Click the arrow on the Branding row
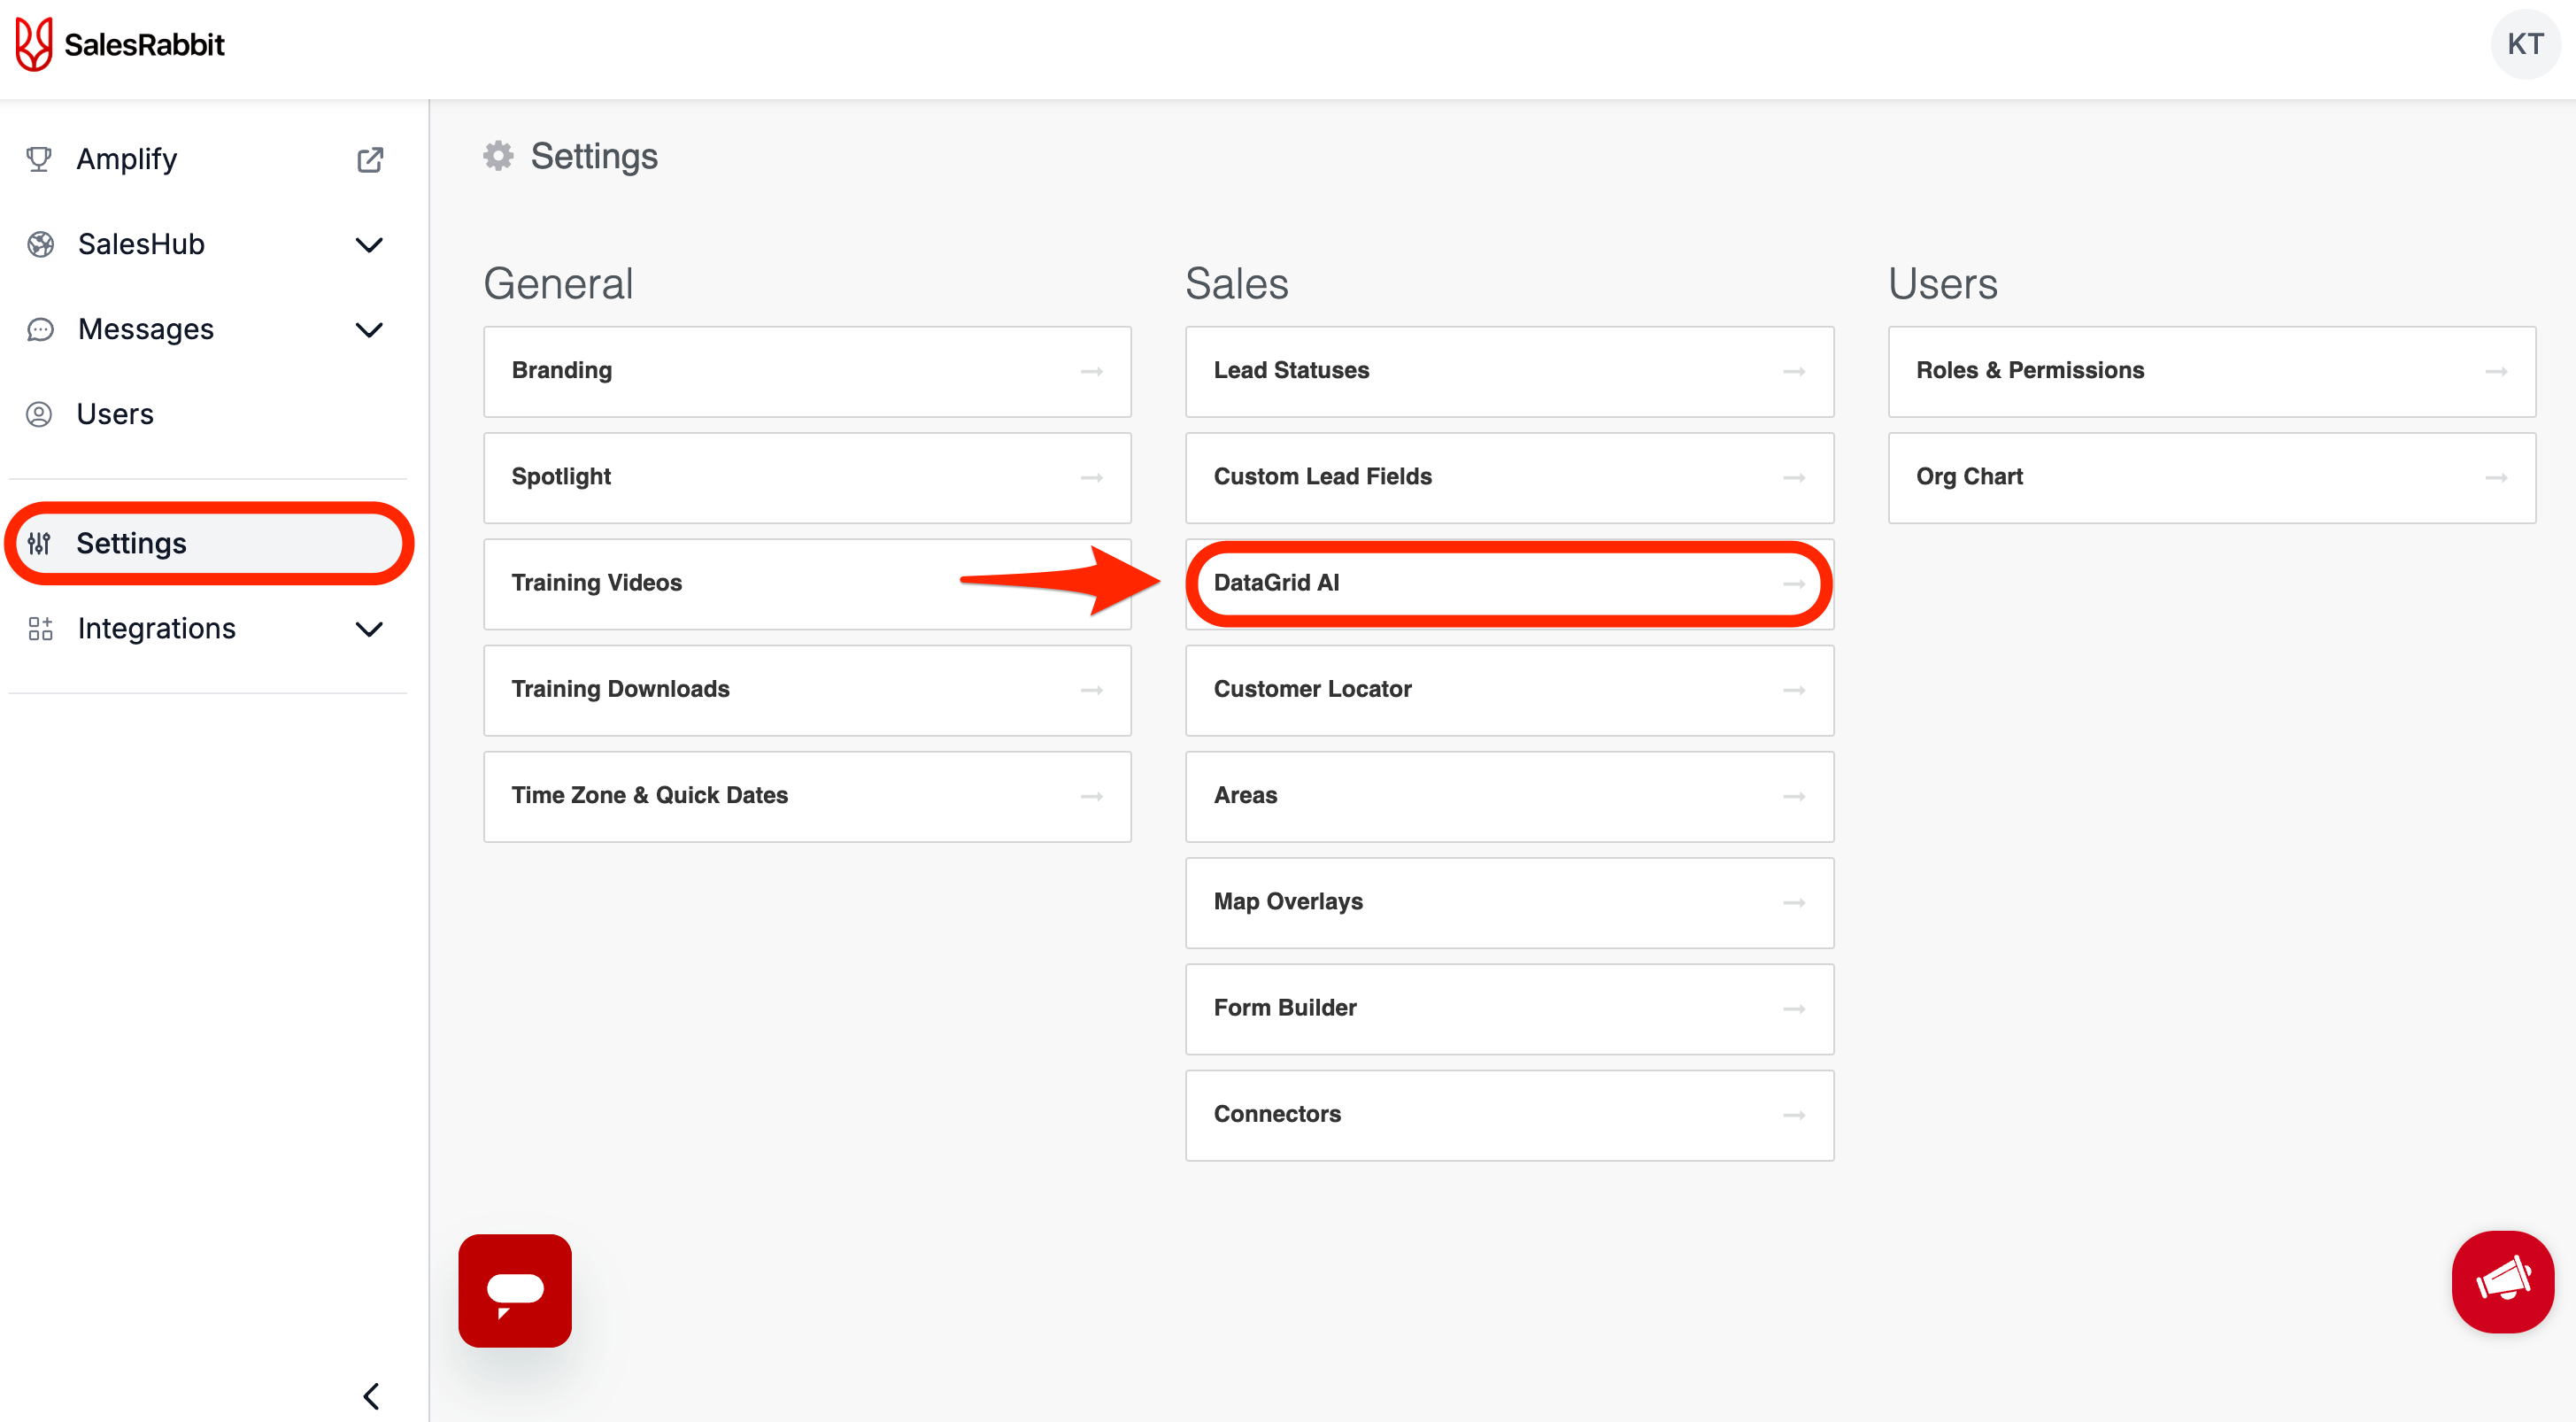2576x1422 pixels. (x=1092, y=371)
